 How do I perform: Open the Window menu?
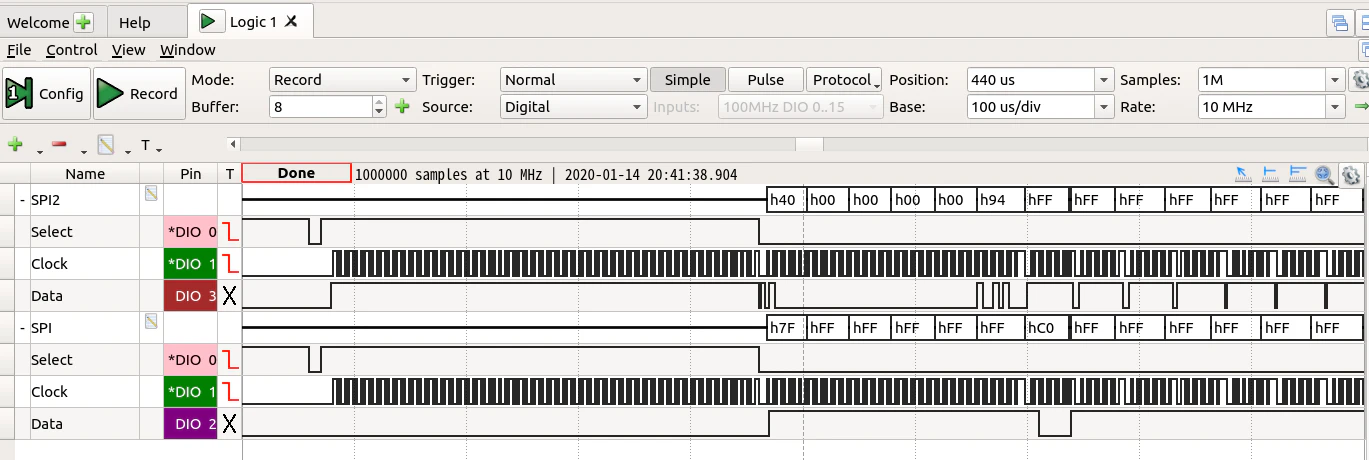[x=188, y=50]
